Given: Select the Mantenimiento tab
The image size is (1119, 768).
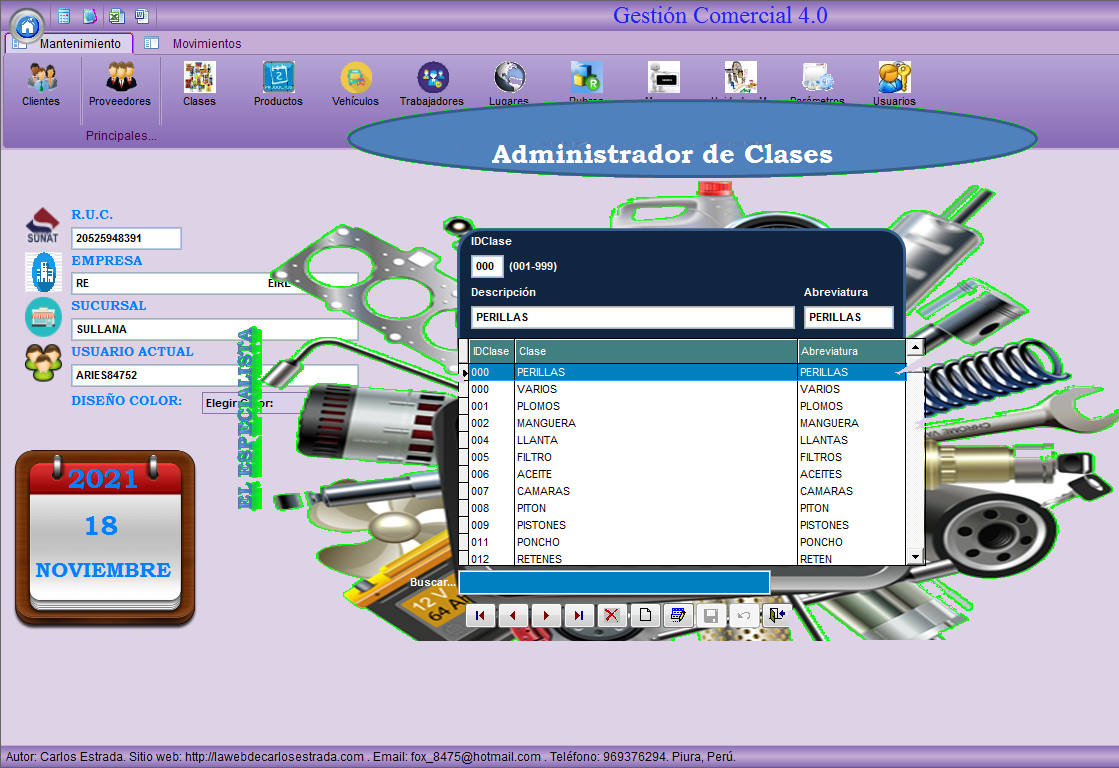Looking at the screenshot, I should (78, 44).
